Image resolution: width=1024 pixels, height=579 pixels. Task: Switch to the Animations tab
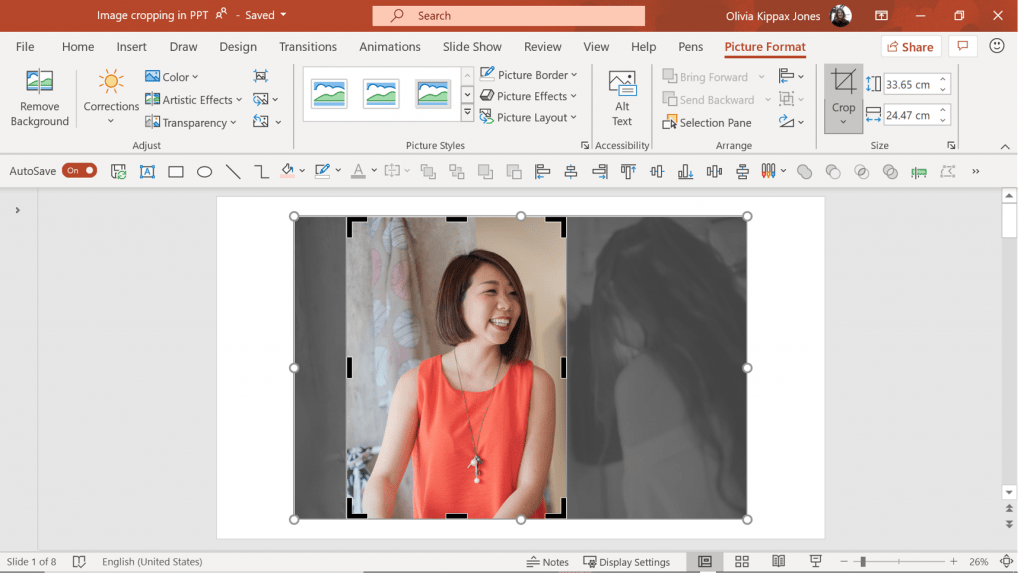click(389, 46)
